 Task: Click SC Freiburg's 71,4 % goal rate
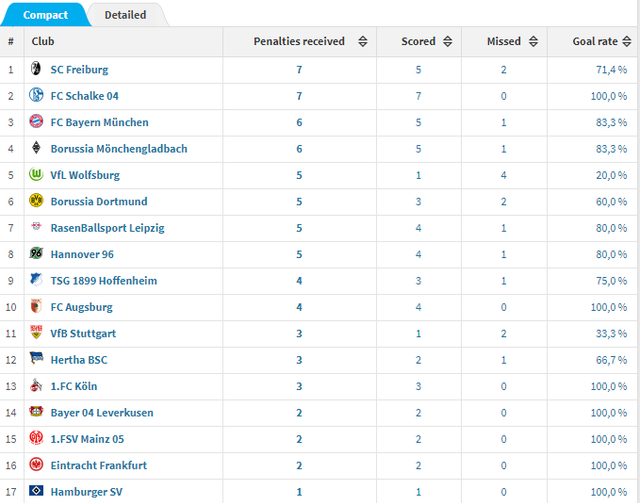tap(611, 70)
